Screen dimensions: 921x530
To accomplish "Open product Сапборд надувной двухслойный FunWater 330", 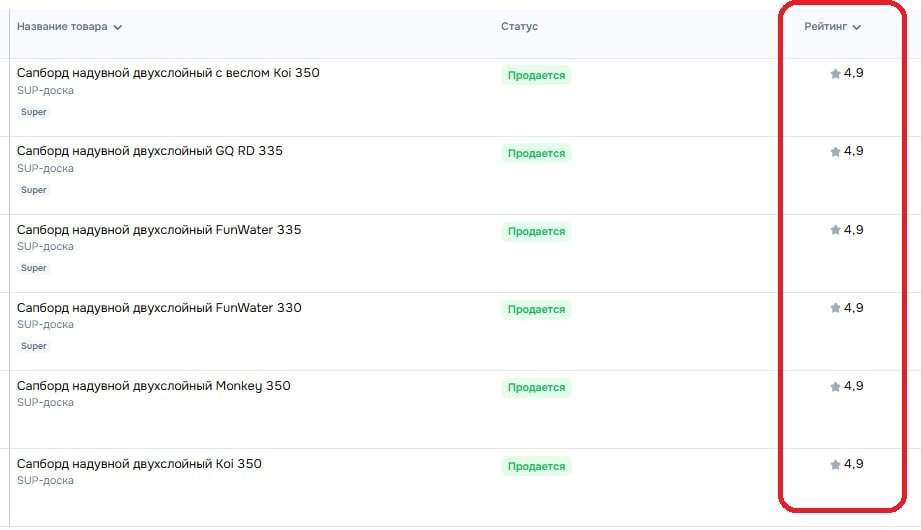I will click(x=159, y=307).
